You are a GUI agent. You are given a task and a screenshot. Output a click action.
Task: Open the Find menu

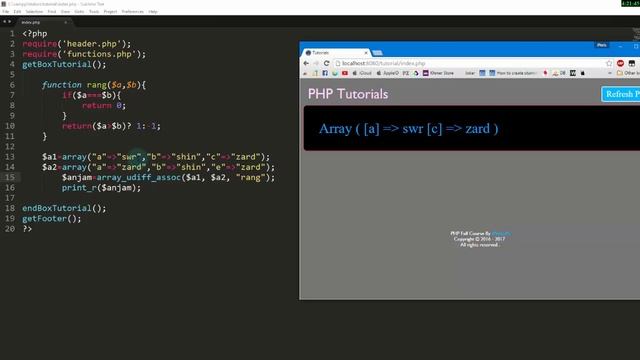[x=52, y=11]
